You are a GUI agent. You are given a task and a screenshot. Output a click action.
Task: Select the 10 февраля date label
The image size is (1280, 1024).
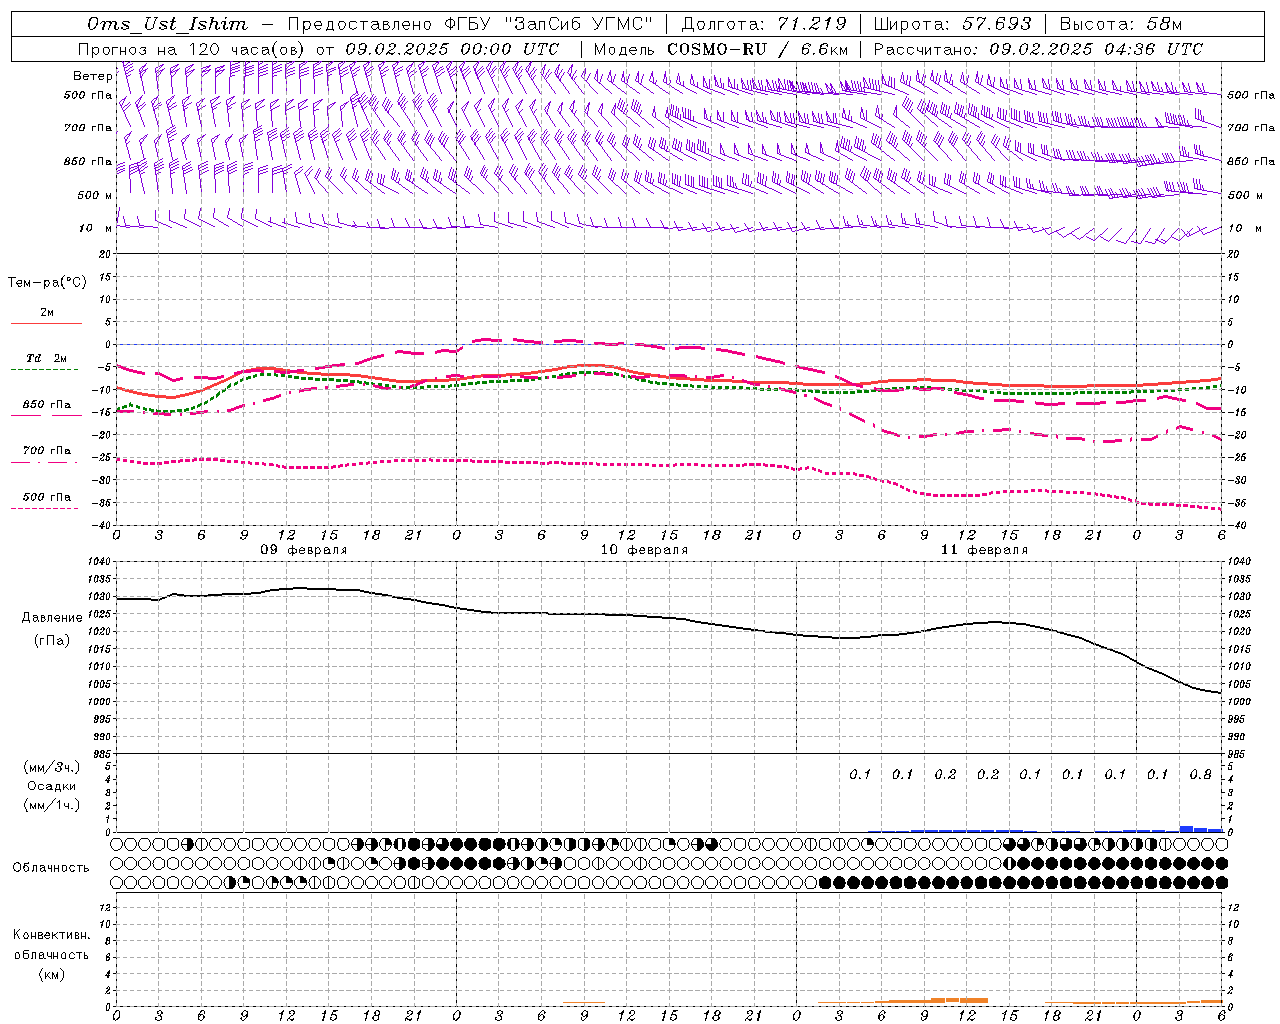(x=644, y=550)
